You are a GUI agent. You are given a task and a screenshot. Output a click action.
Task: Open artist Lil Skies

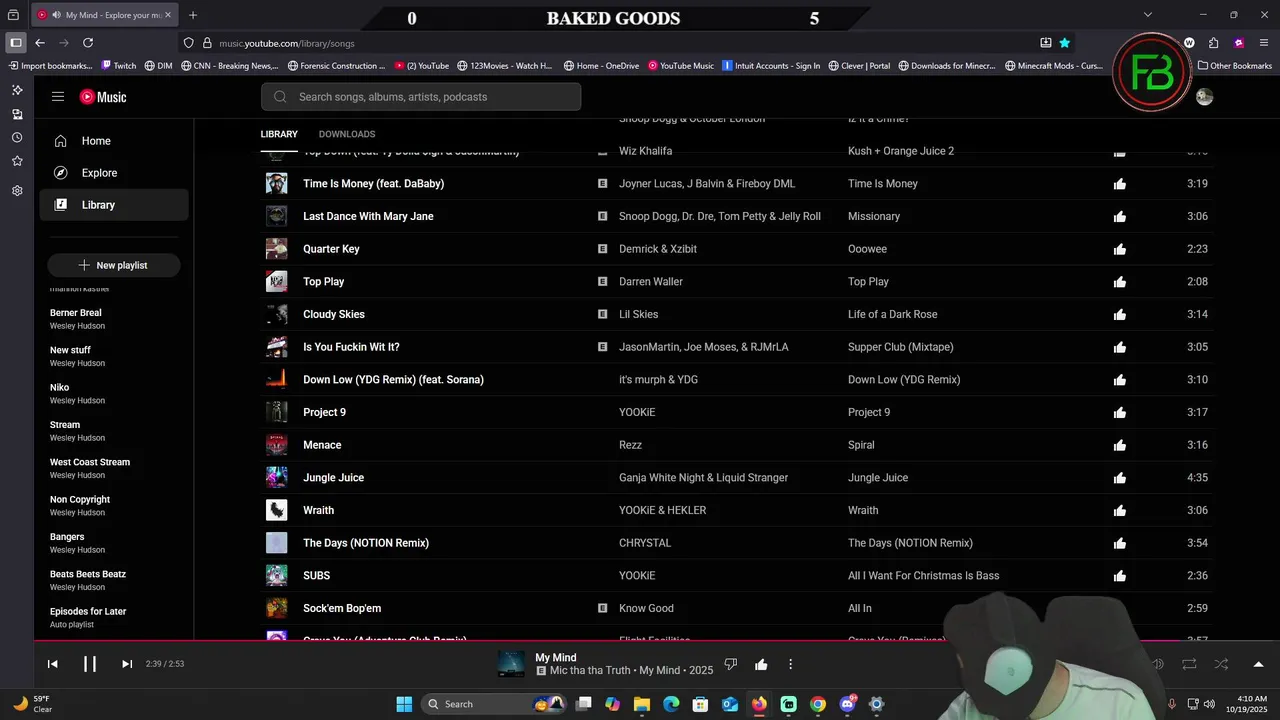click(x=638, y=314)
